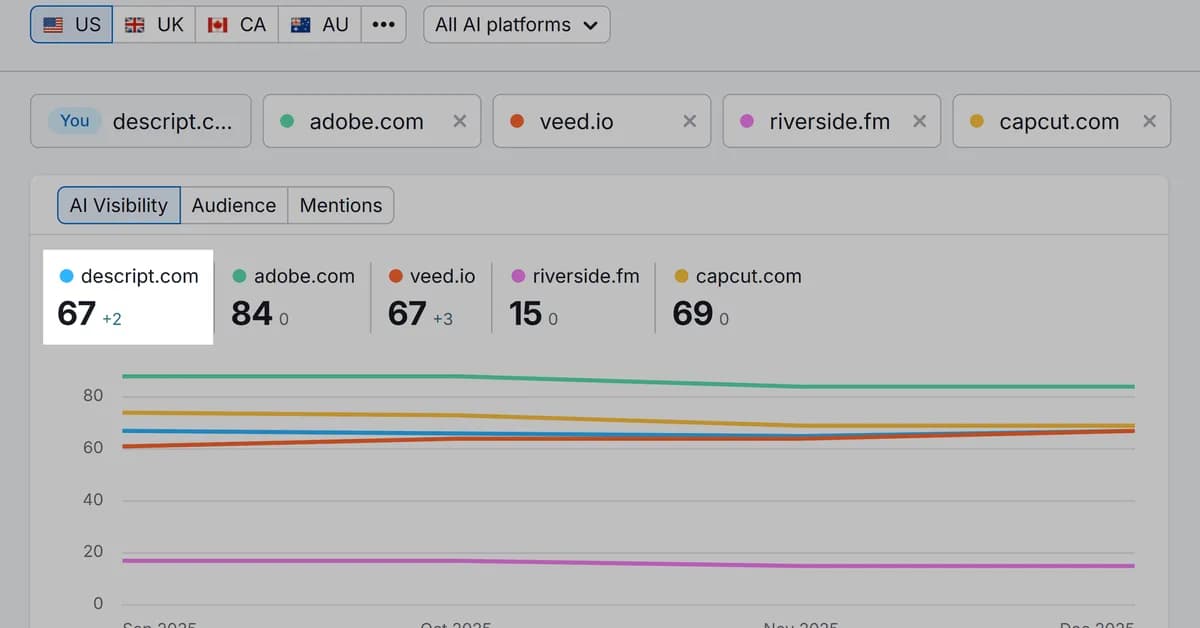Switch to the AU country tab
Viewport: 1200px width, 628px height.
319,25
